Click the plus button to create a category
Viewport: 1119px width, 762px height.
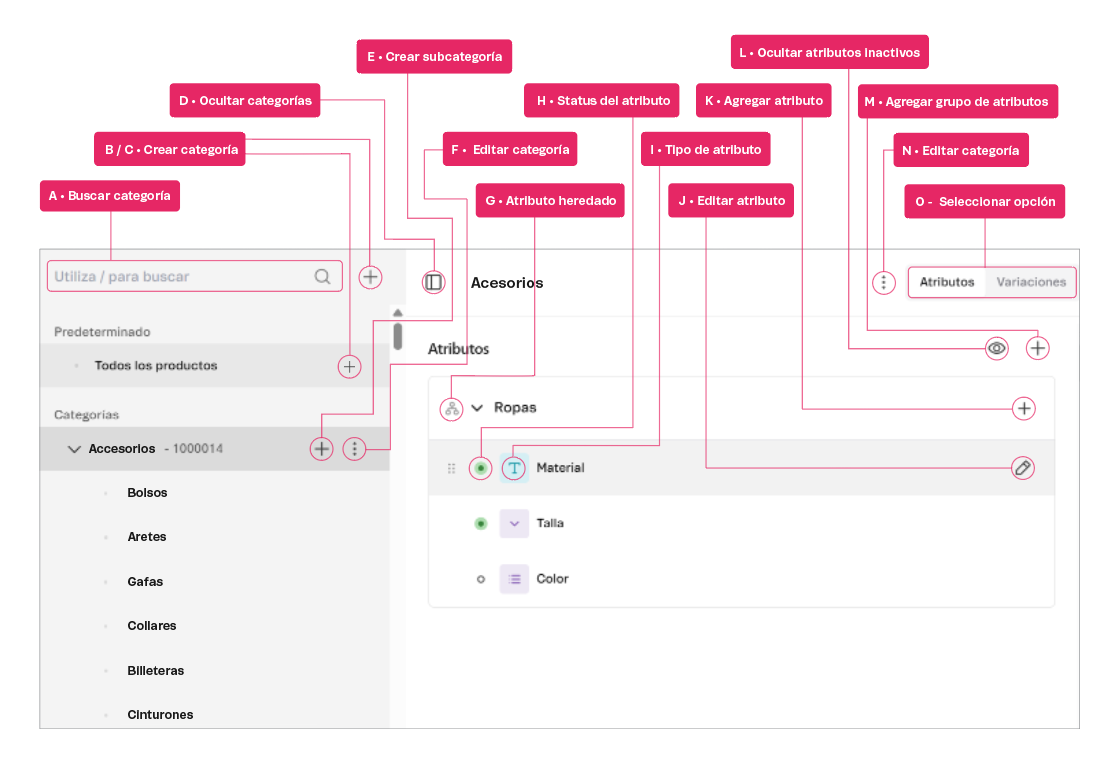[x=370, y=277]
